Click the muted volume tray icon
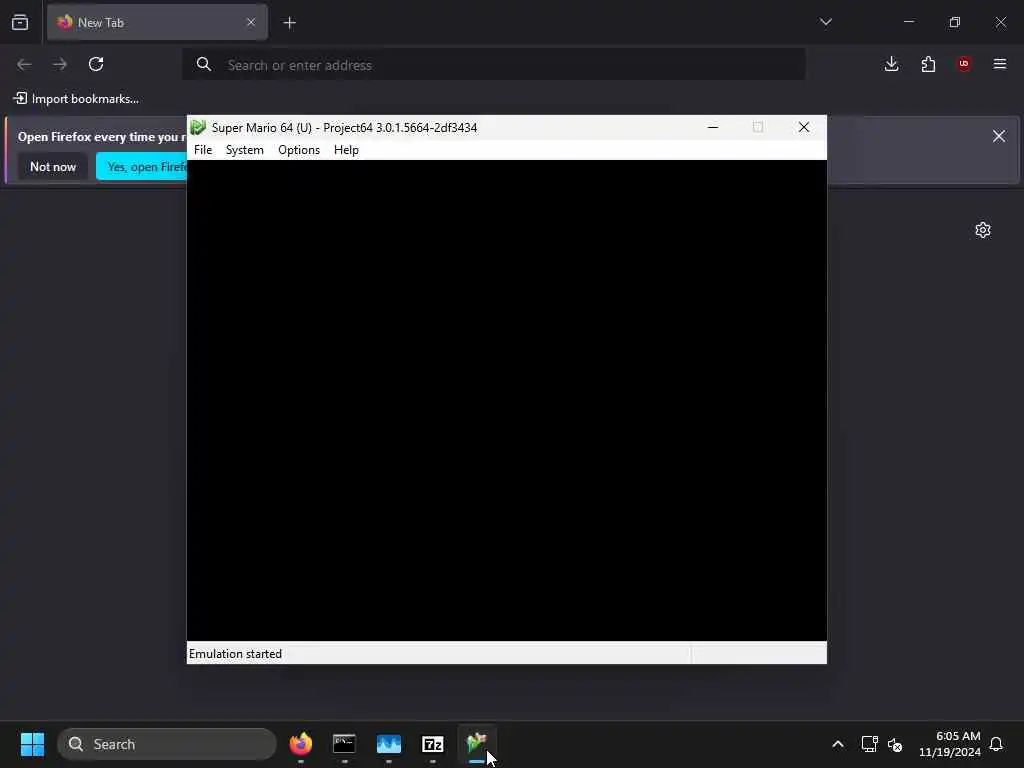 click(895, 744)
